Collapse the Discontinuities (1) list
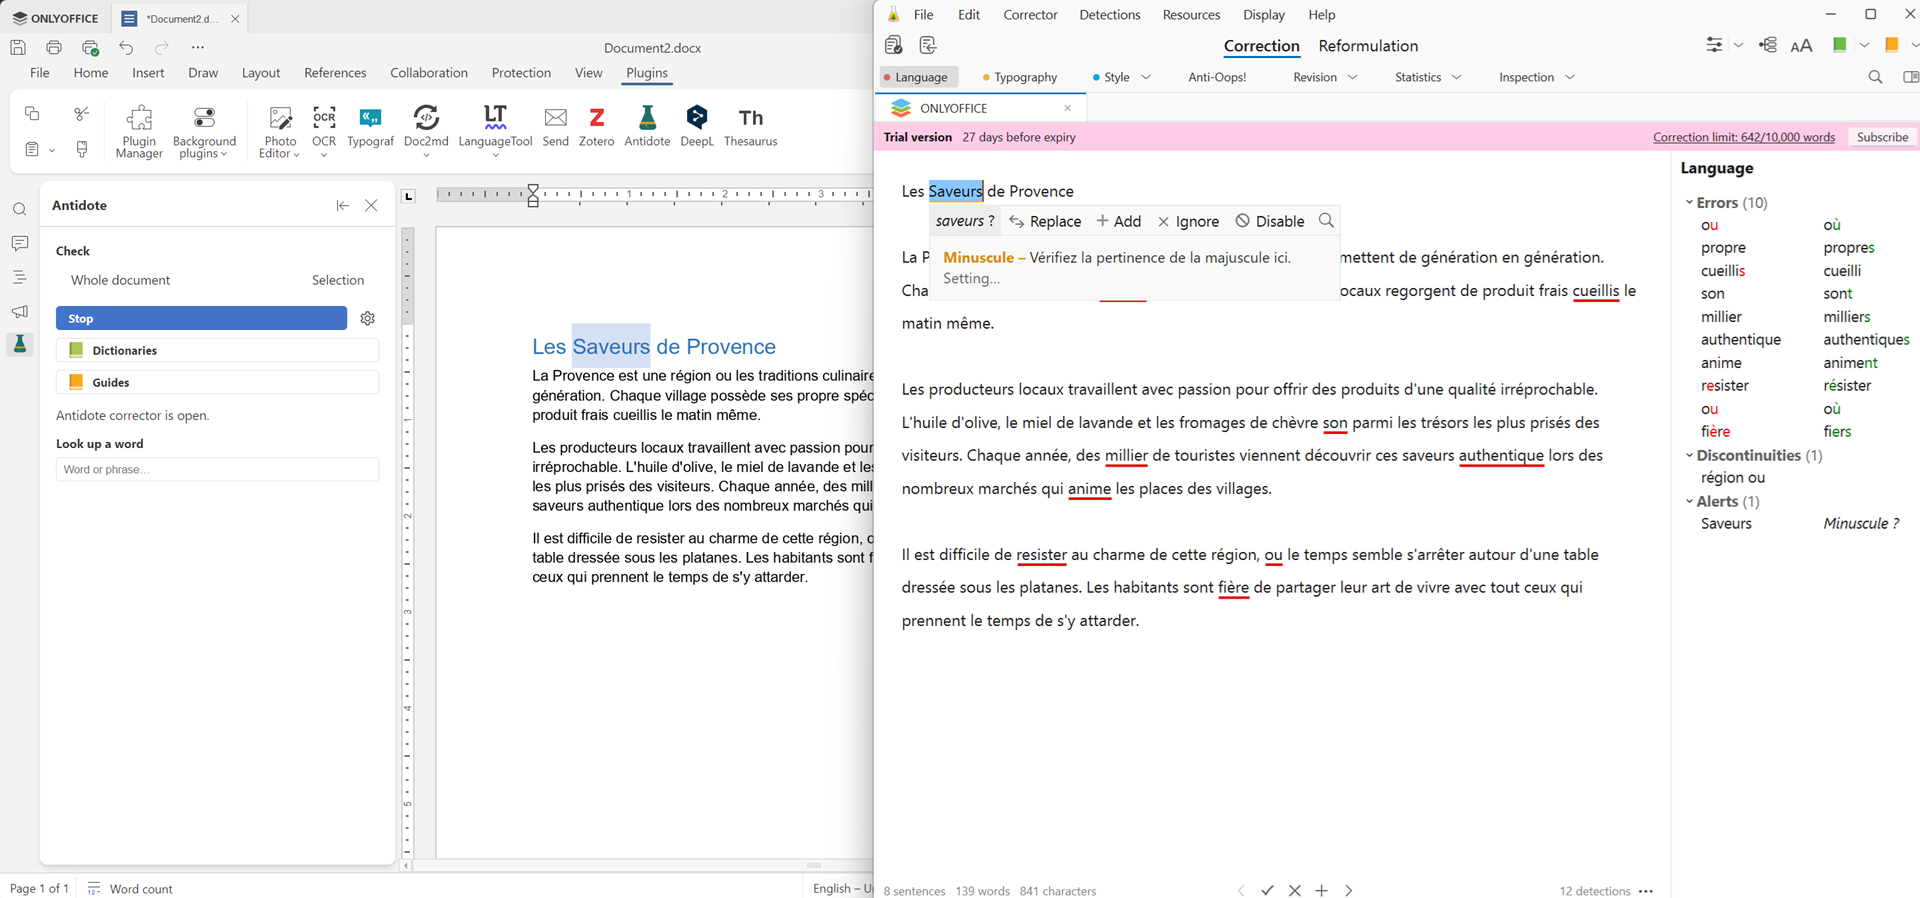This screenshot has width=1920, height=898. 1690,455
